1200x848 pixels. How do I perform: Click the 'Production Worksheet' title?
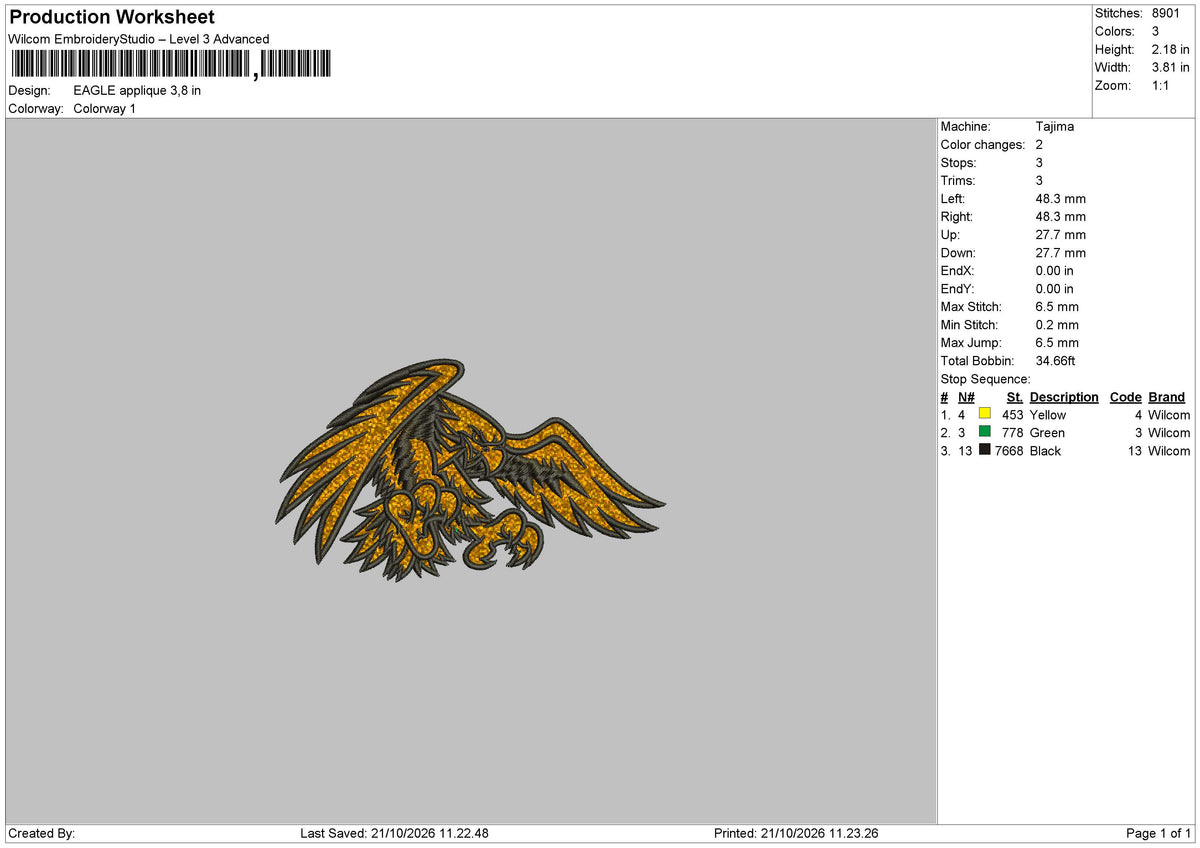coord(112,17)
